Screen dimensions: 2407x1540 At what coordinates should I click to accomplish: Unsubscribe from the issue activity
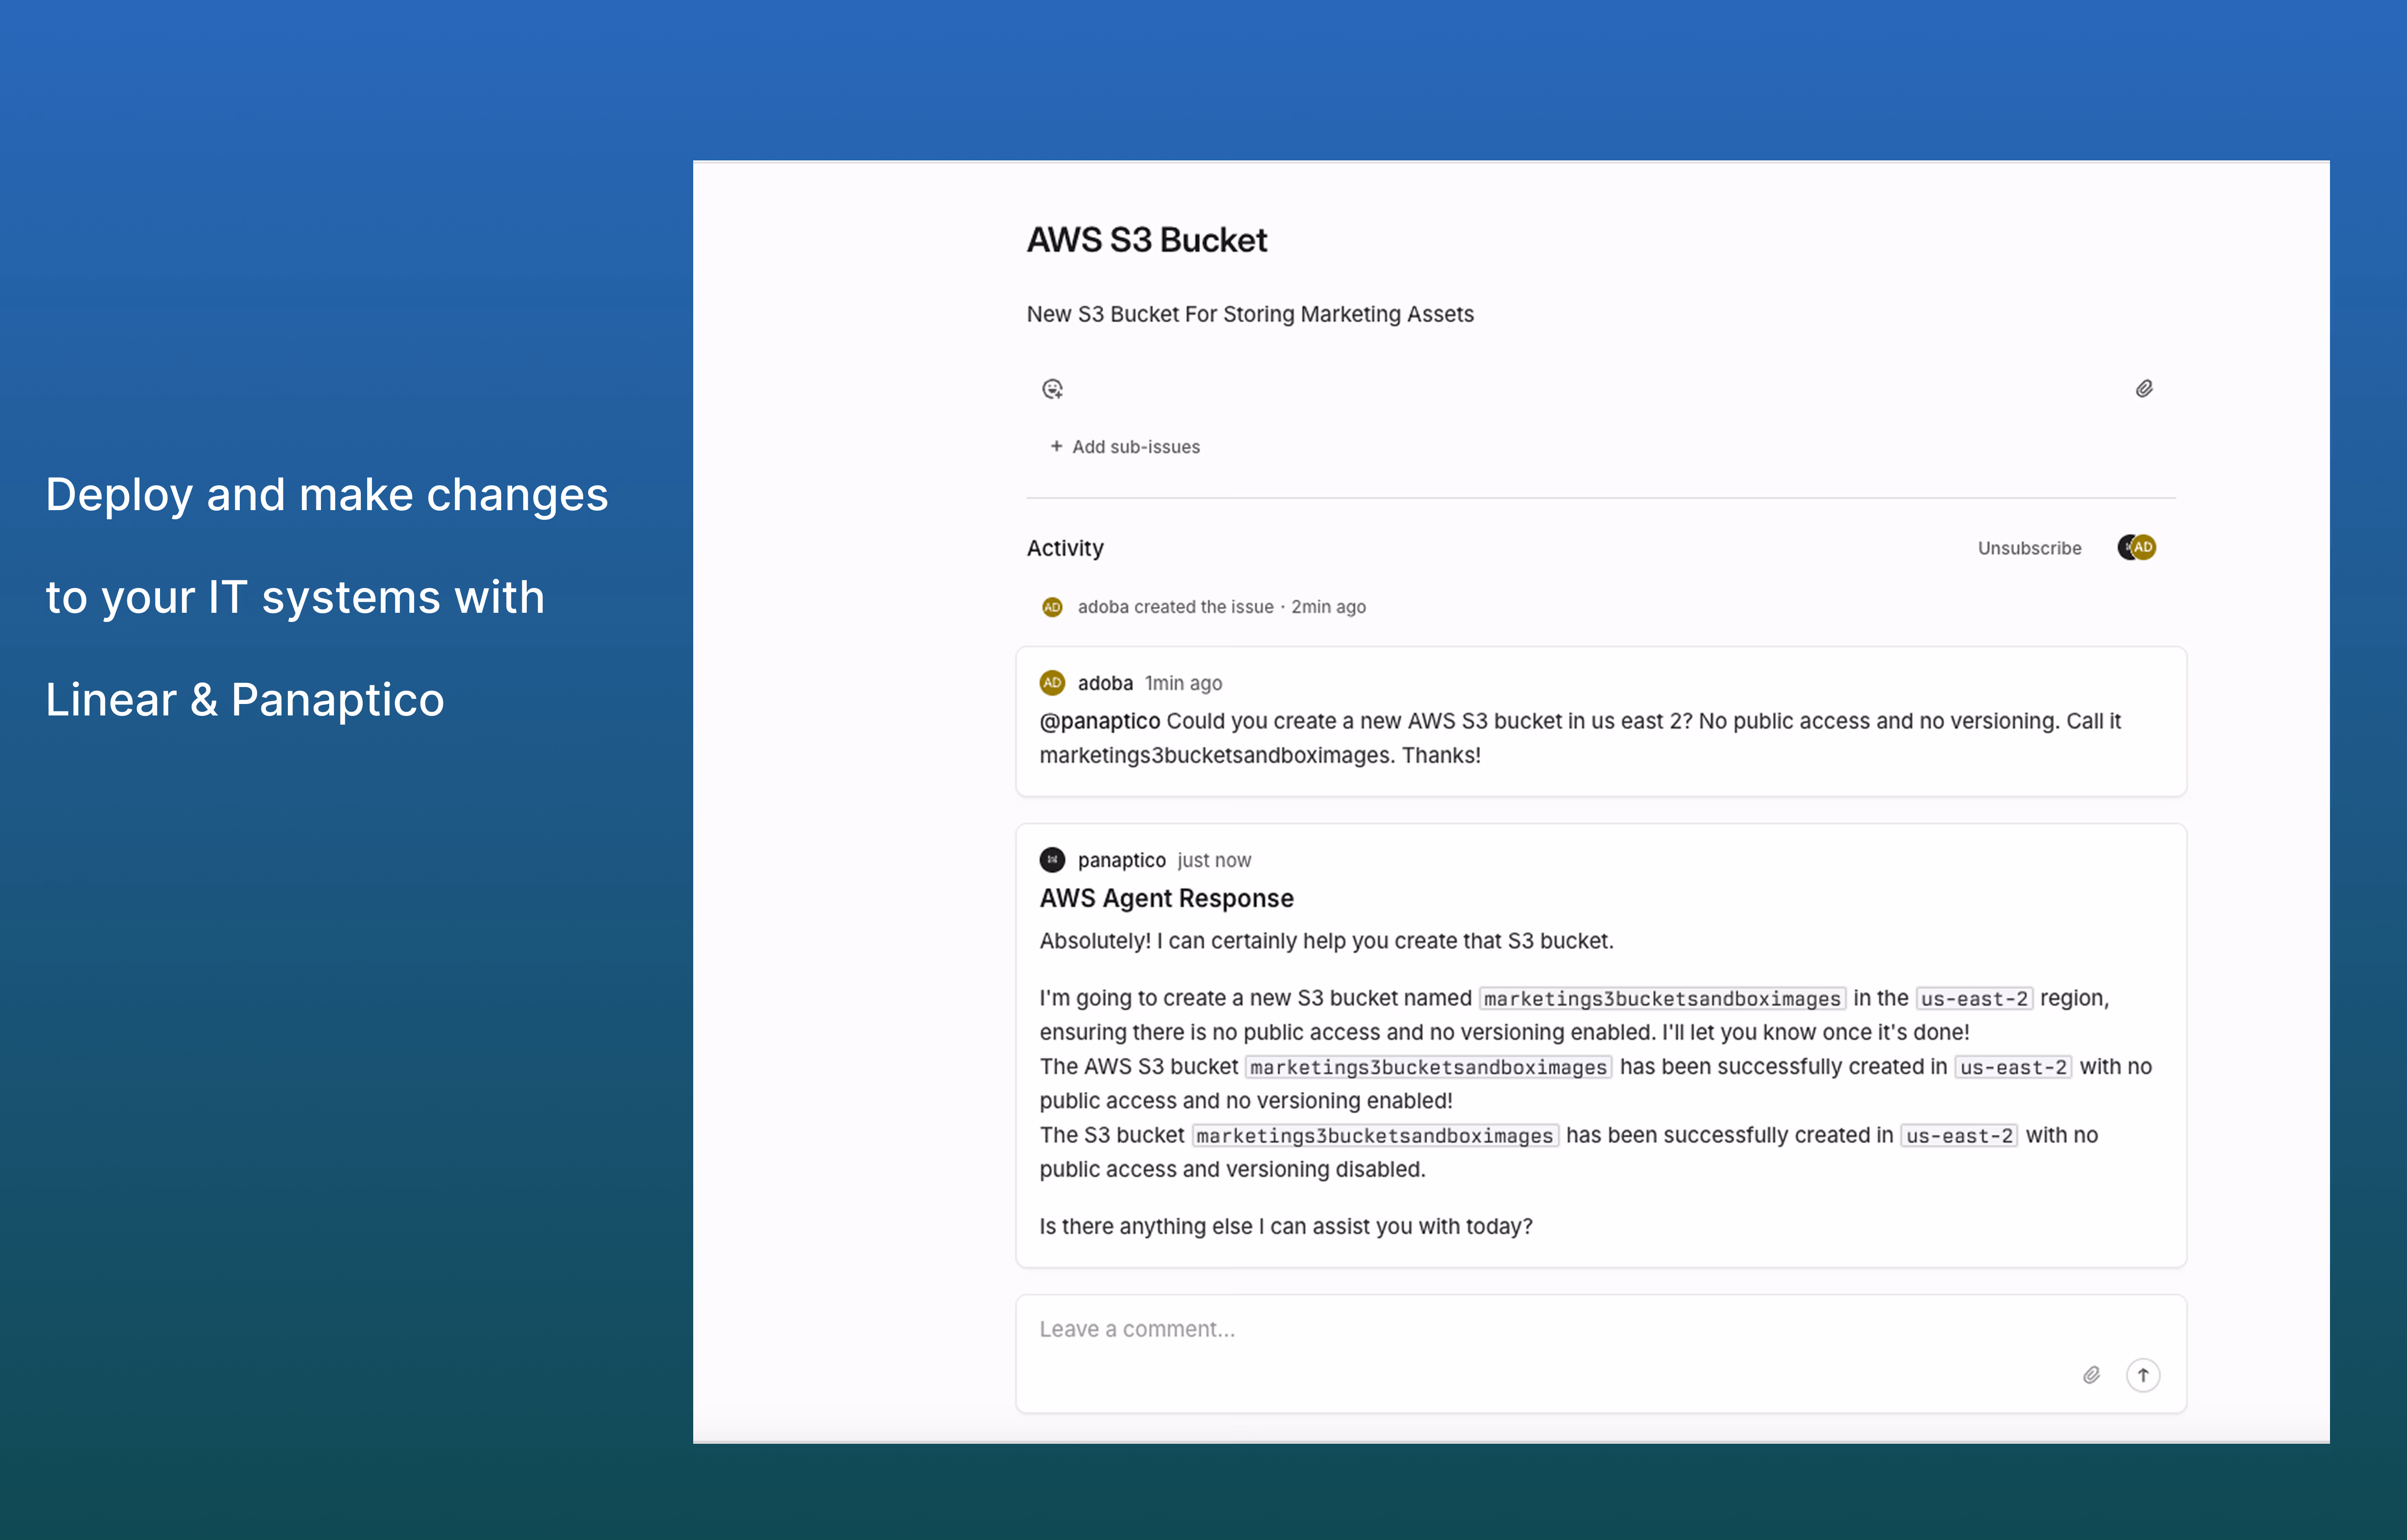point(2029,548)
